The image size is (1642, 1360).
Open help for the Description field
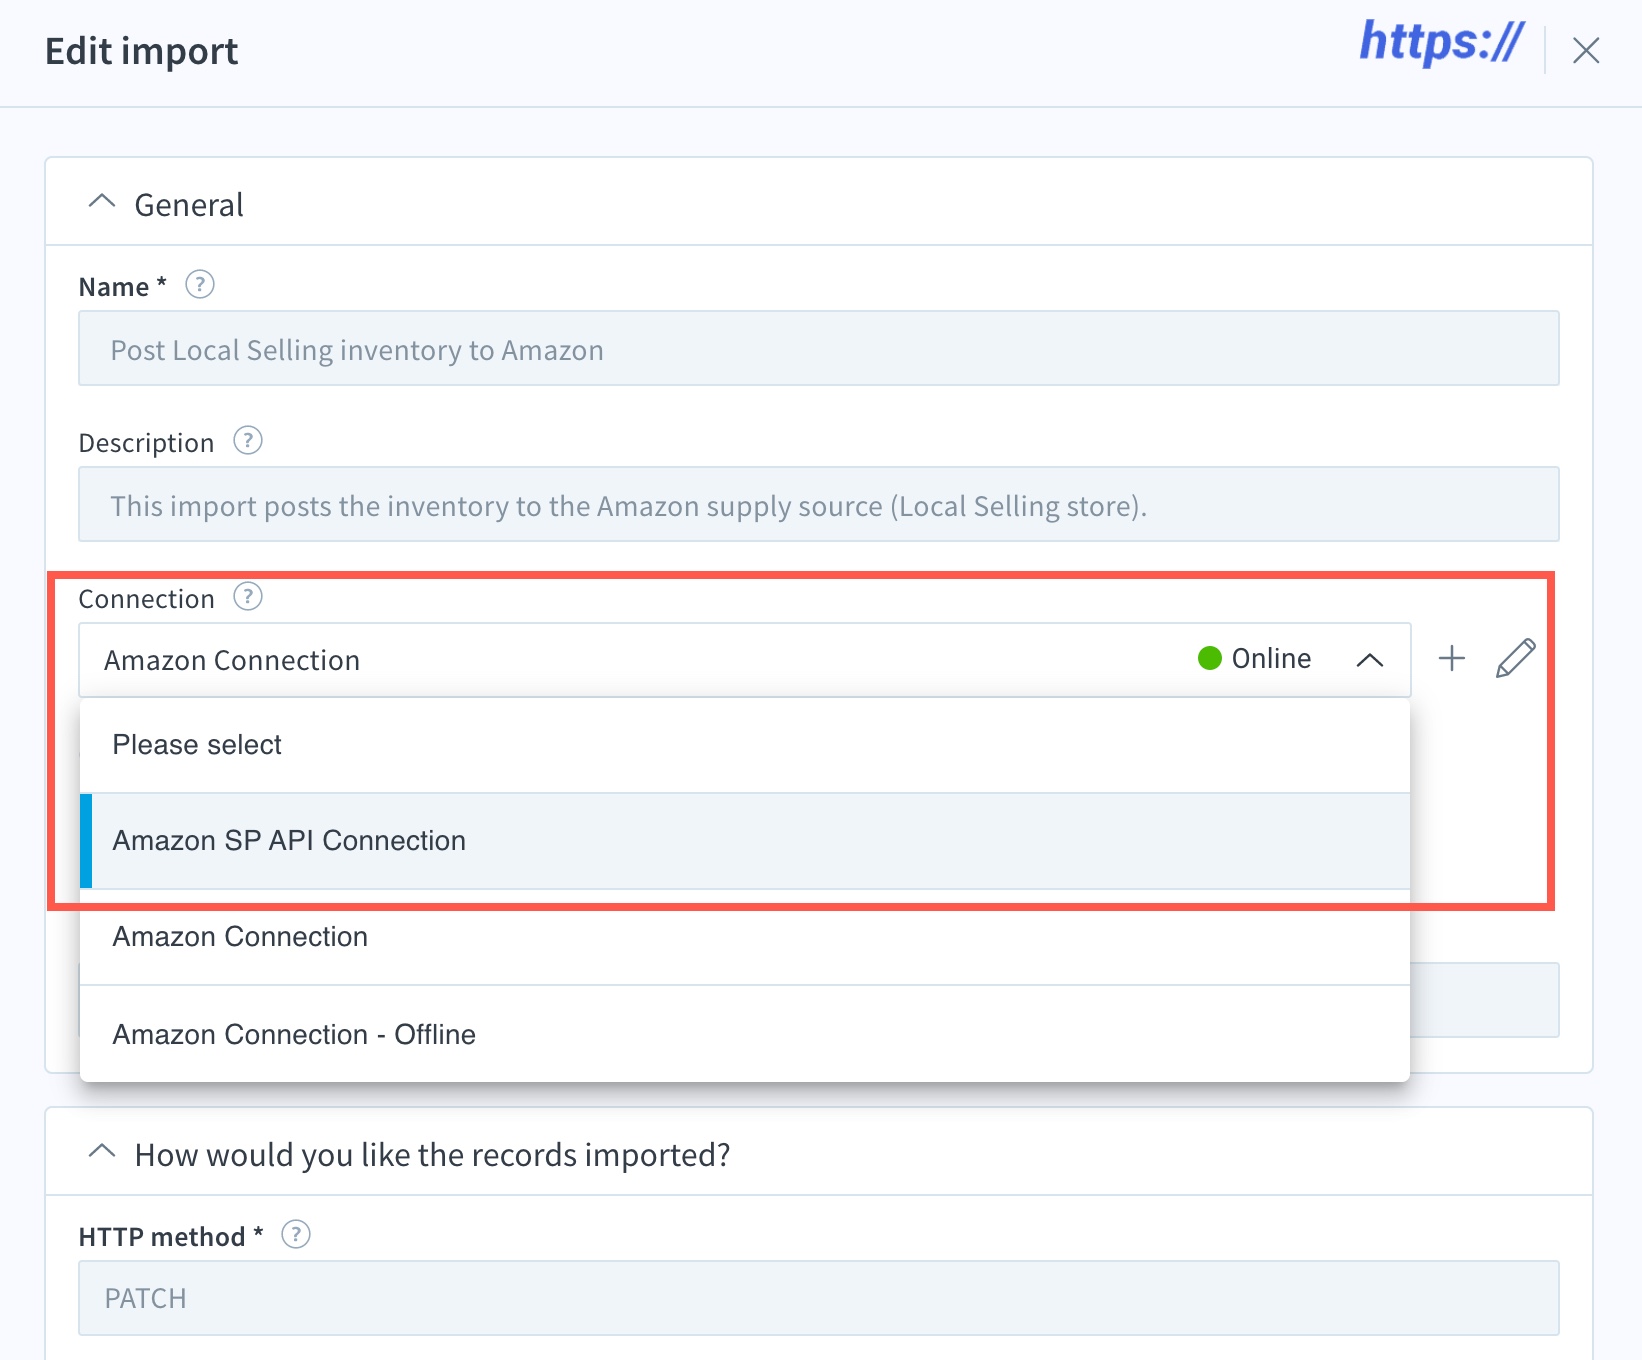pos(248,441)
